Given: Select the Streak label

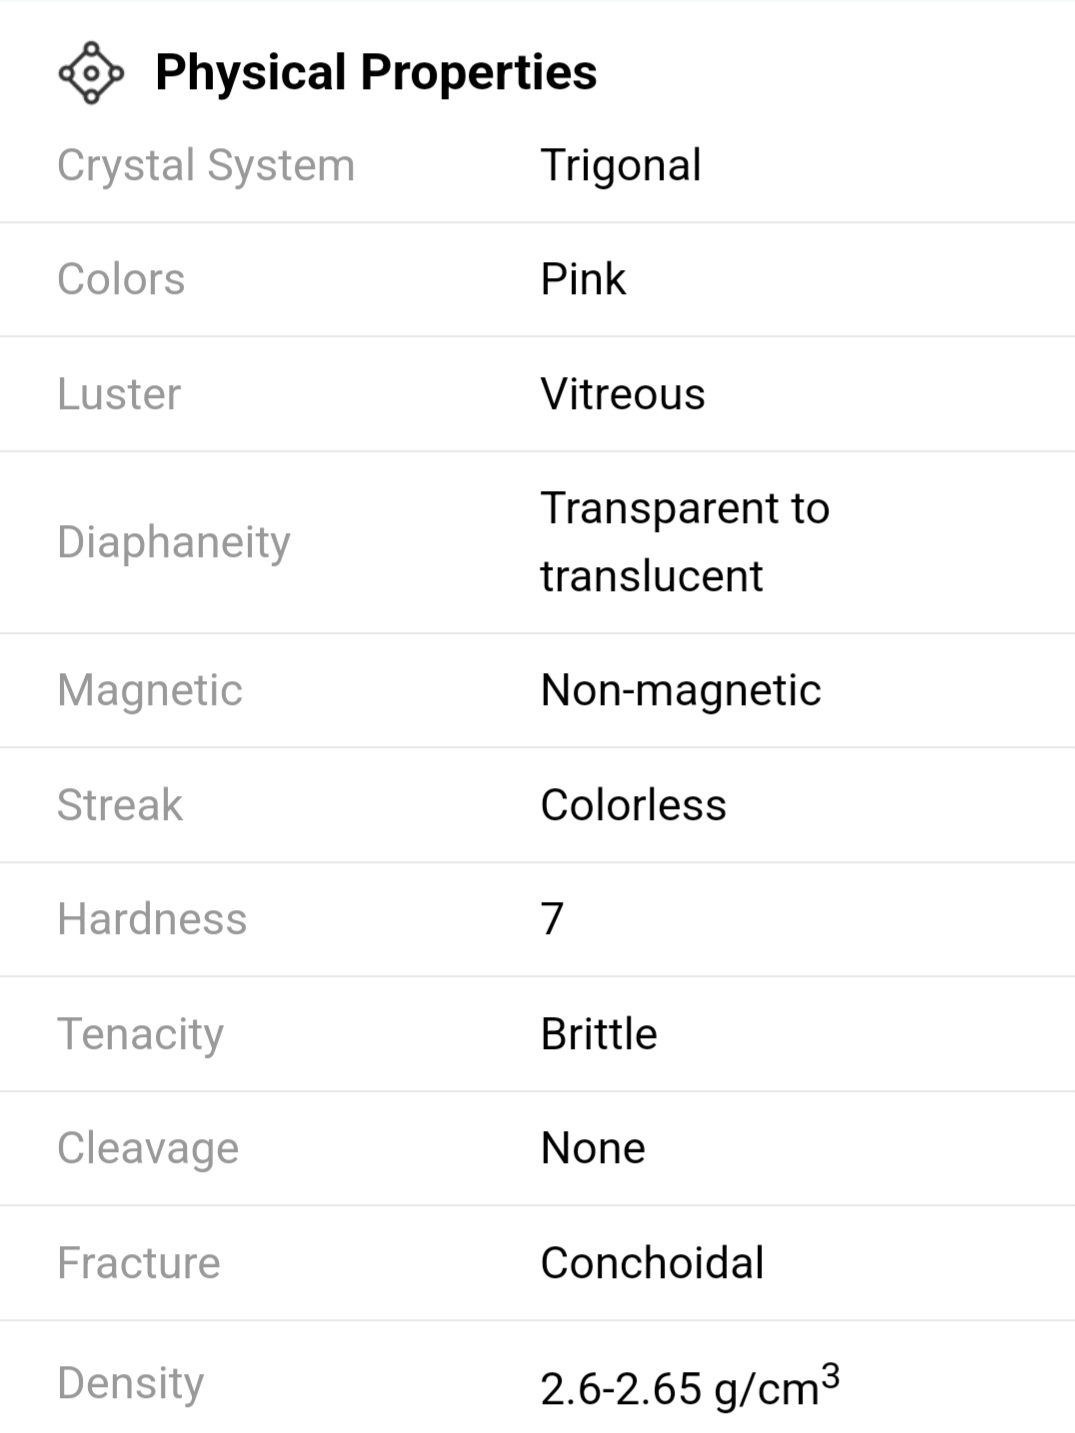Looking at the screenshot, I should click(x=120, y=805).
